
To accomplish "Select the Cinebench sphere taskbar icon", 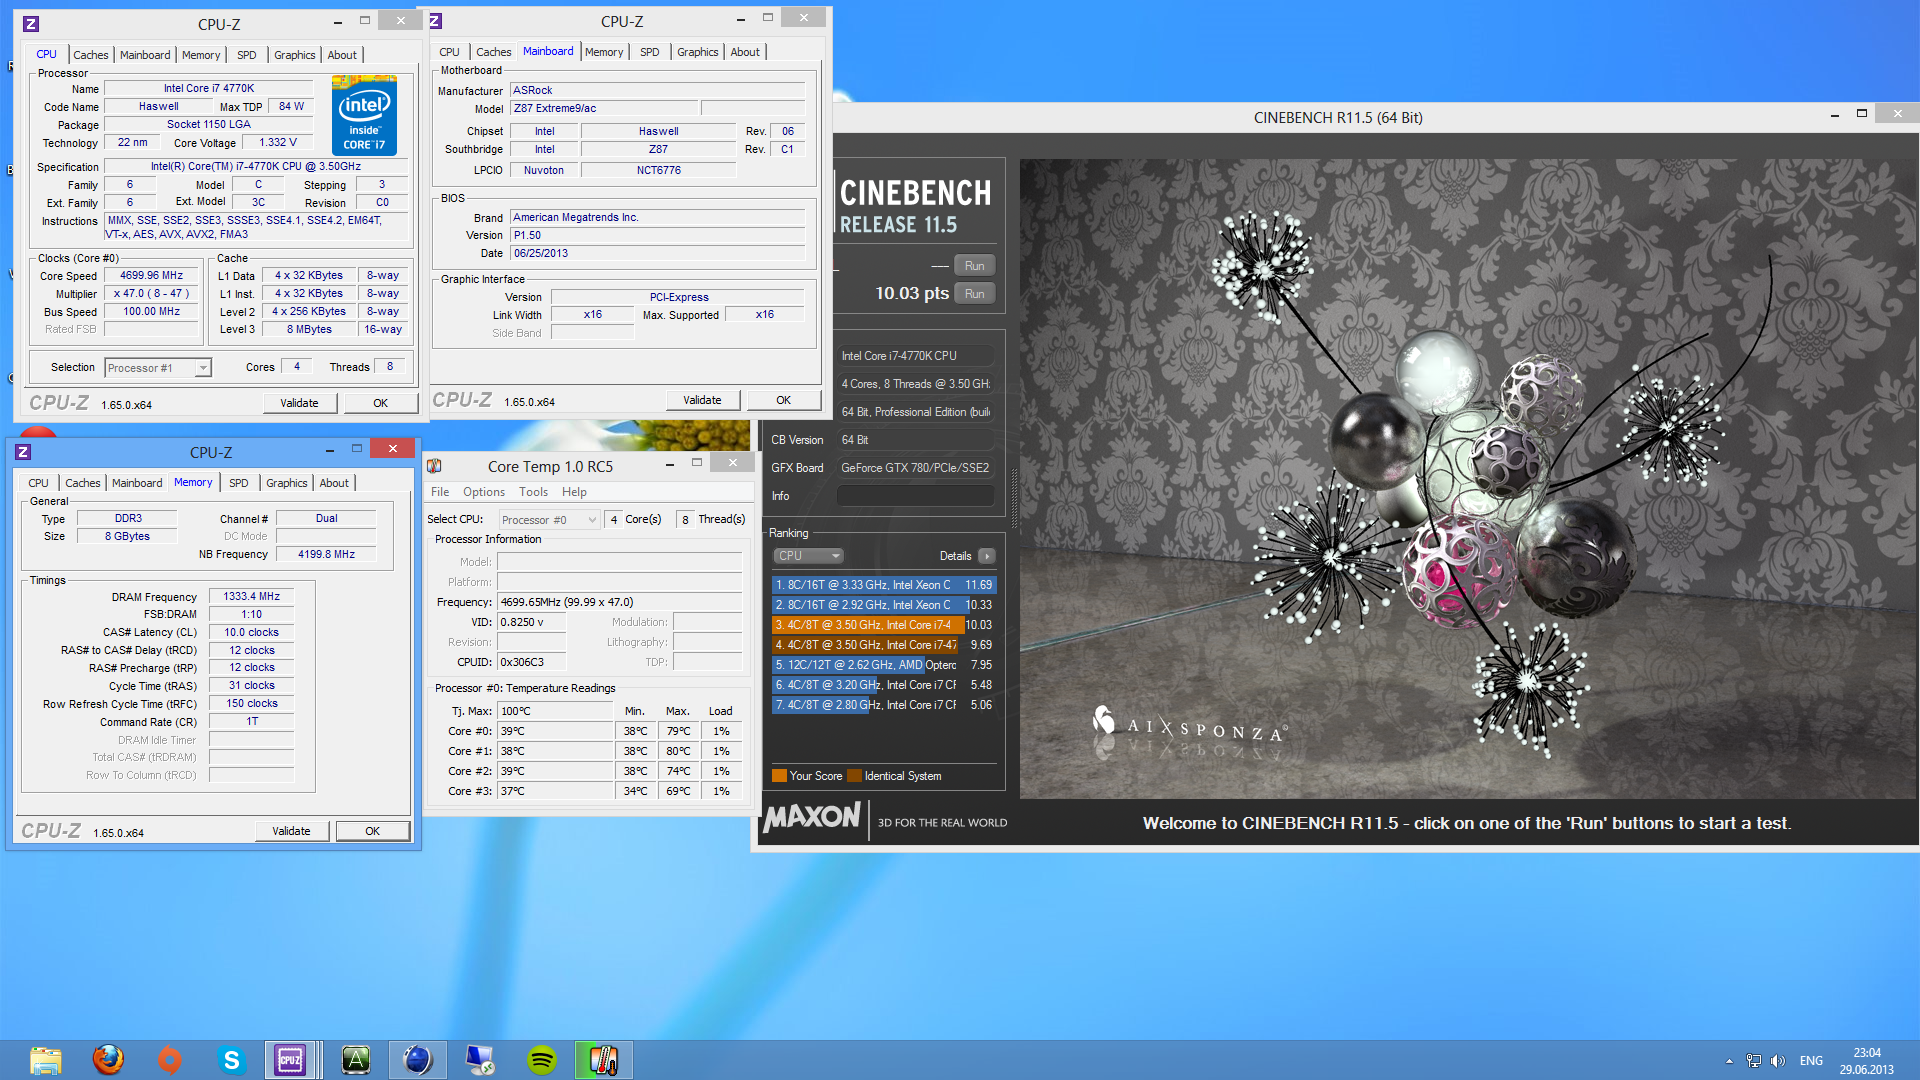I will tap(418, 1060).
